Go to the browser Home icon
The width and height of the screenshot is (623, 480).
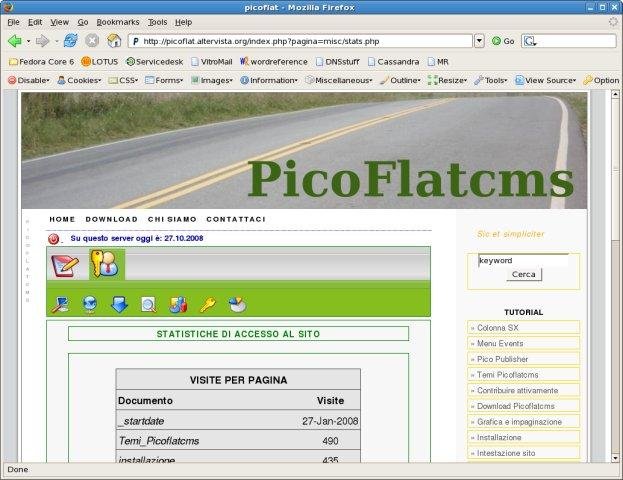tap(114, 41)
